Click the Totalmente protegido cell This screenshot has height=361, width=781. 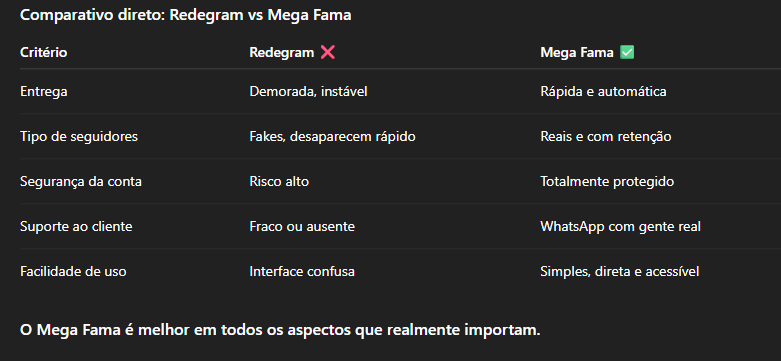tap(607, 181)
